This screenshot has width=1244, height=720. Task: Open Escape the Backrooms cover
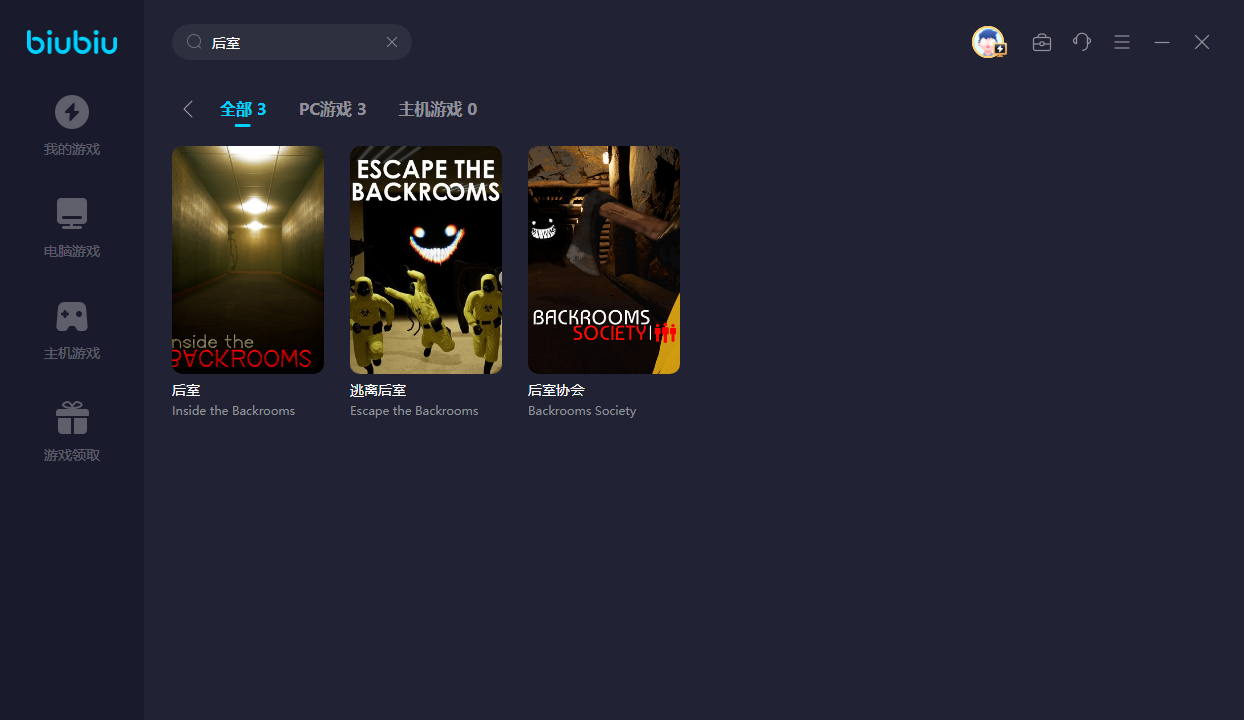pyautogui.click(x=426, y=260)
